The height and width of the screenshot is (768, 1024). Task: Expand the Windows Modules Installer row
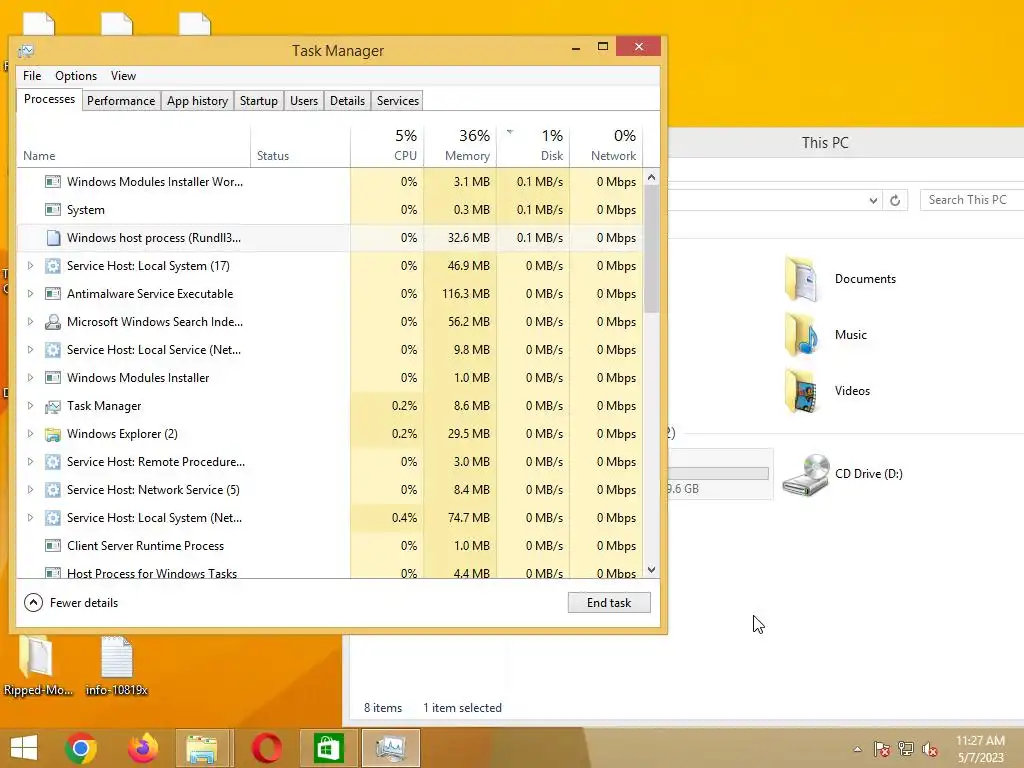point(30,378)
